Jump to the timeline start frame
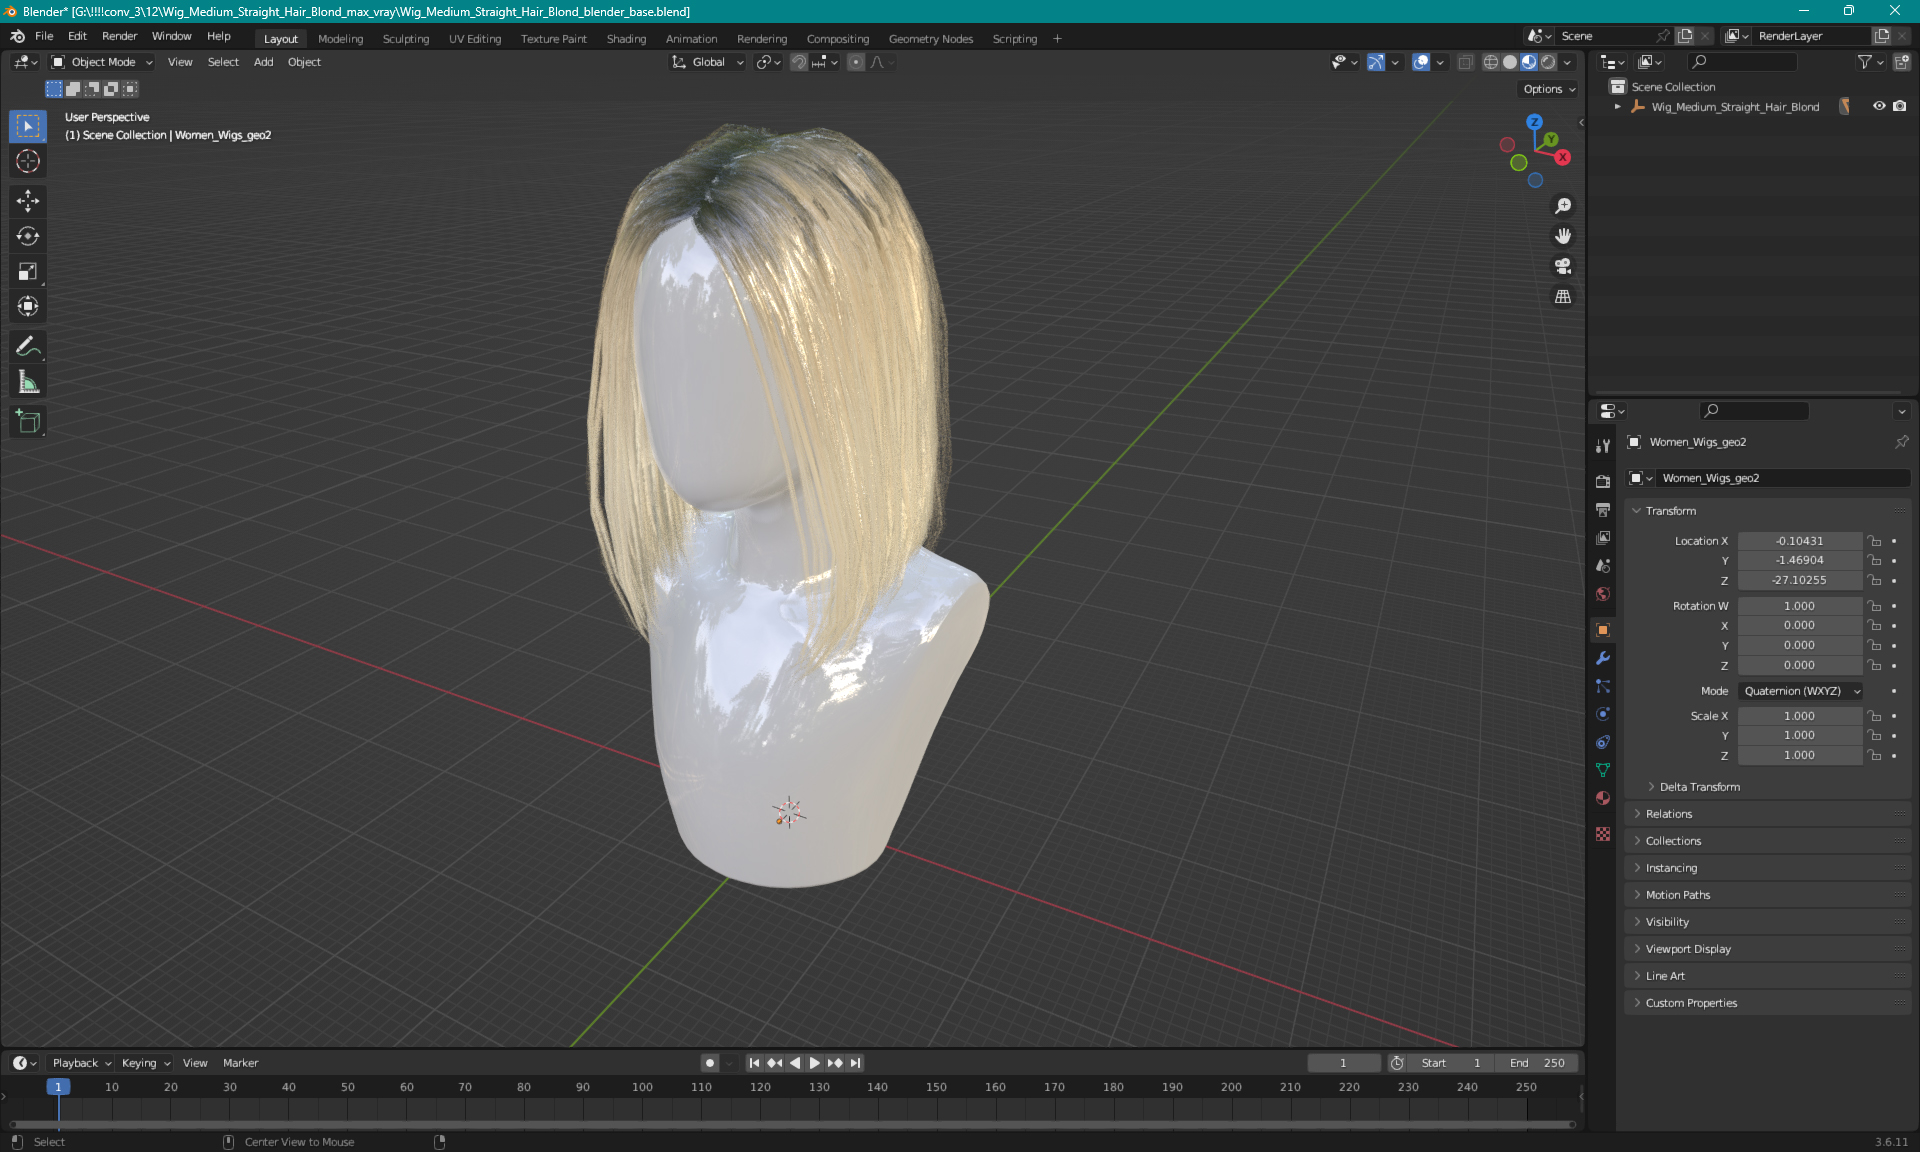This screenshot has width=1920, height=1152. [754, 1063]
